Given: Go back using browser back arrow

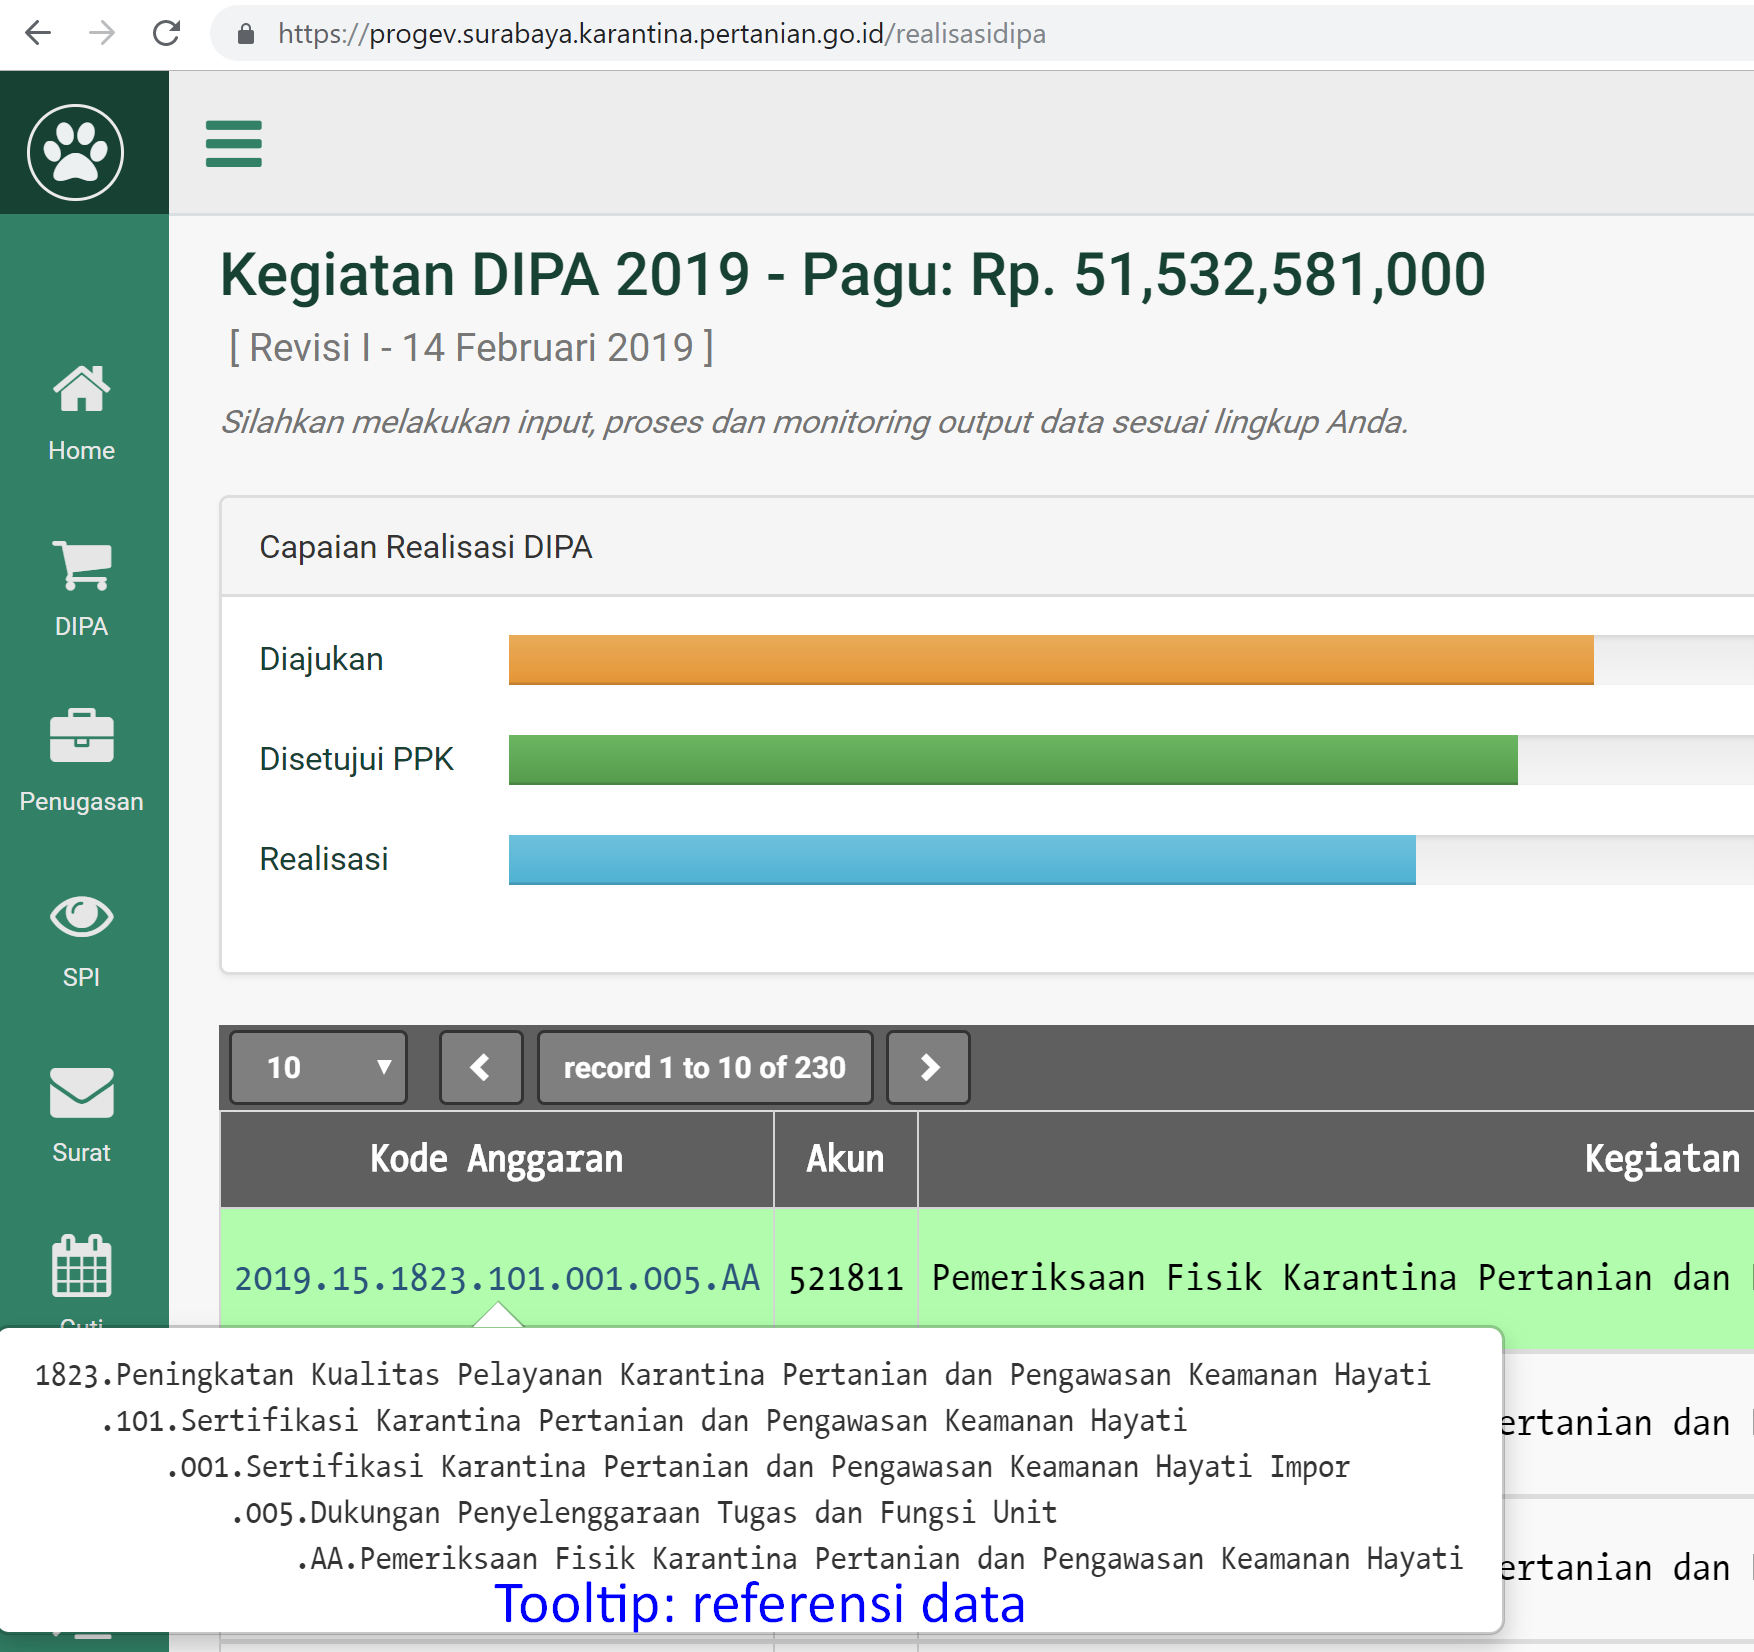Looking at the screenshot, I should click(x=38, y=34).
